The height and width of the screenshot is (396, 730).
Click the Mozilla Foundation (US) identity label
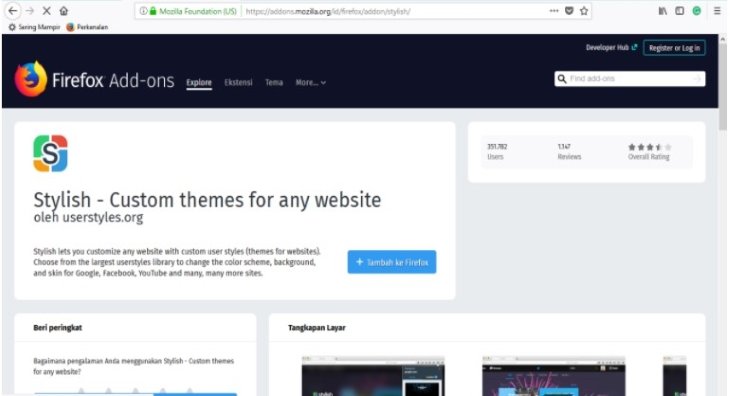tap(198, 11)
